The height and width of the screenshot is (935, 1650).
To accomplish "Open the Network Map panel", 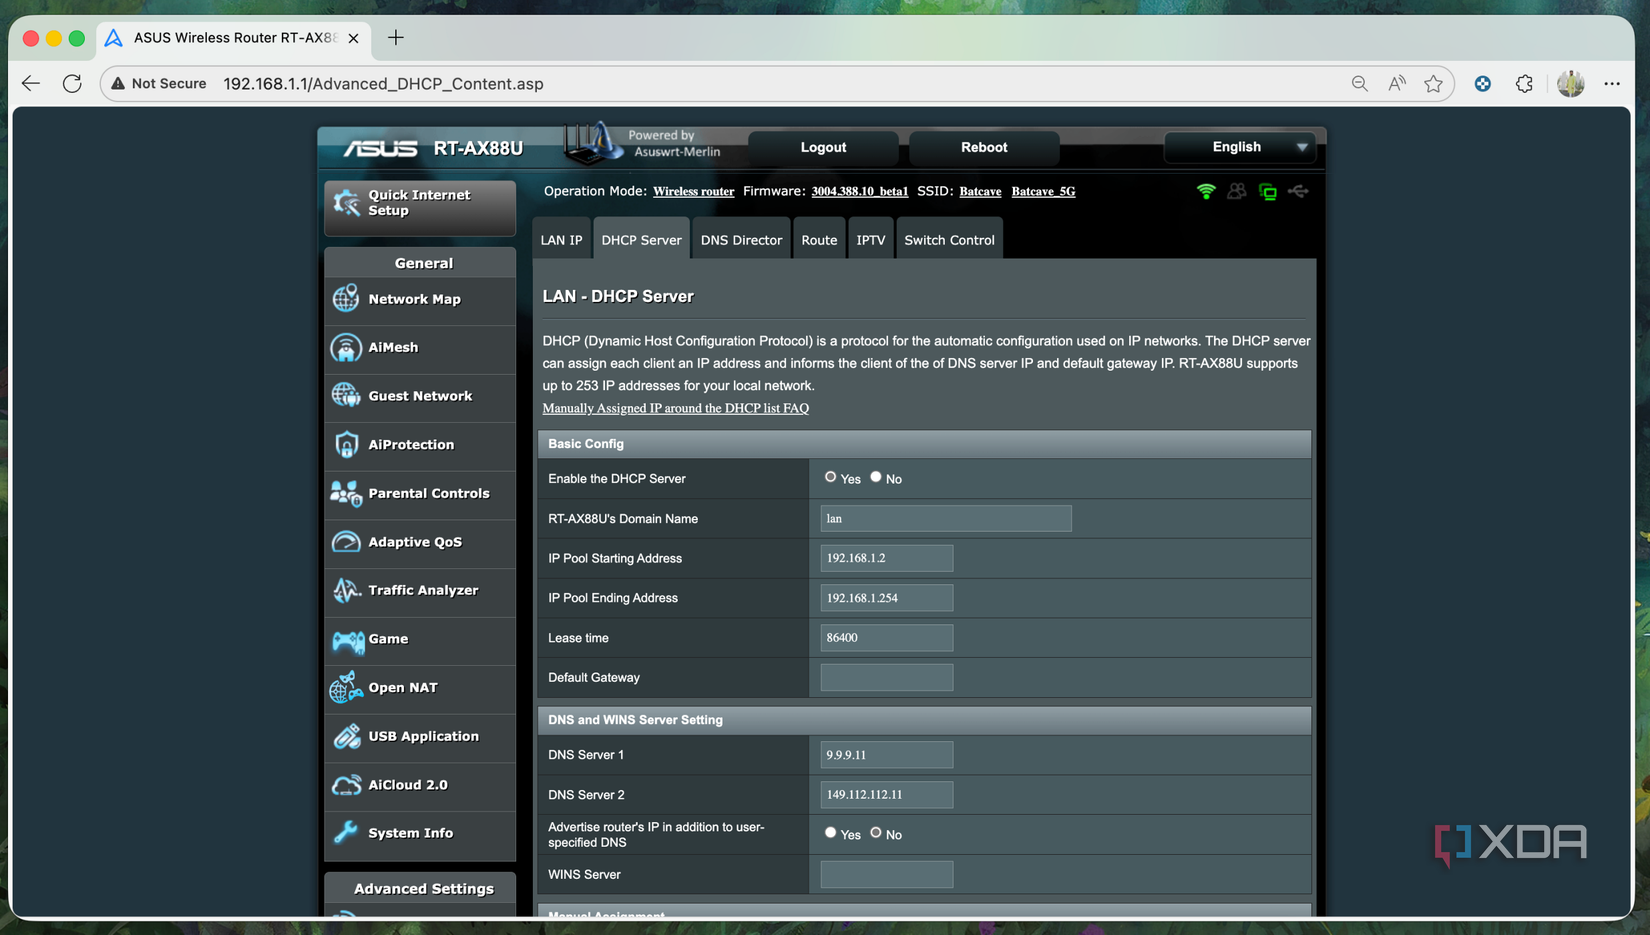I will (413, 299).
